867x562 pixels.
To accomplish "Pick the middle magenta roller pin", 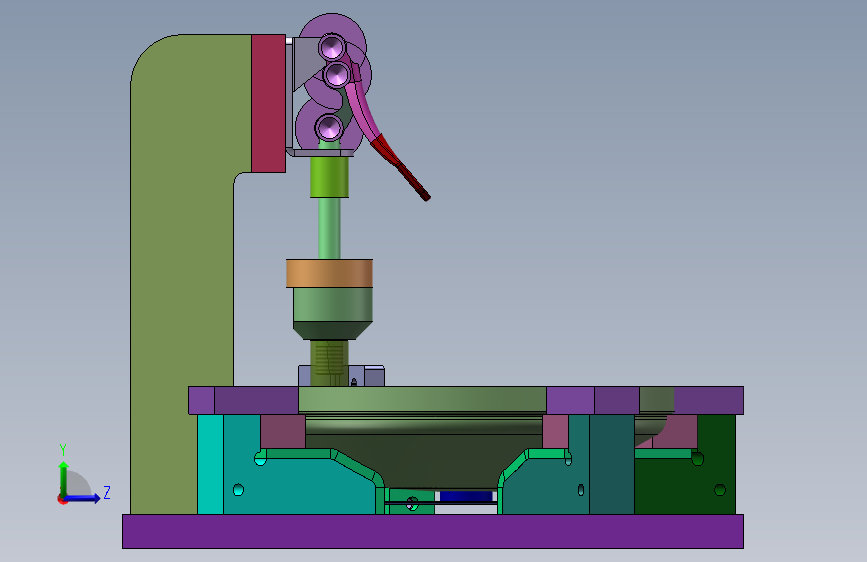I will (x=337, y=74).
